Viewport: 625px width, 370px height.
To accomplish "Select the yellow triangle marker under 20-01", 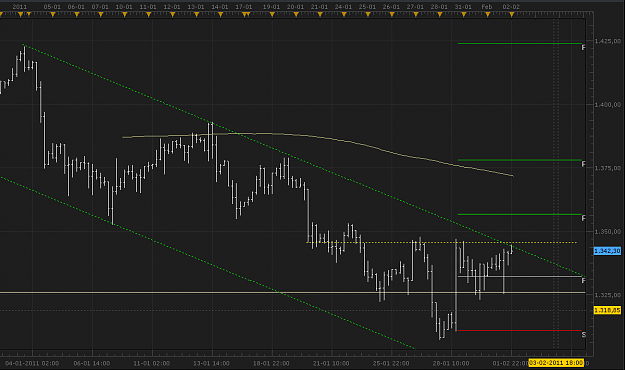I will coord(296,15).
